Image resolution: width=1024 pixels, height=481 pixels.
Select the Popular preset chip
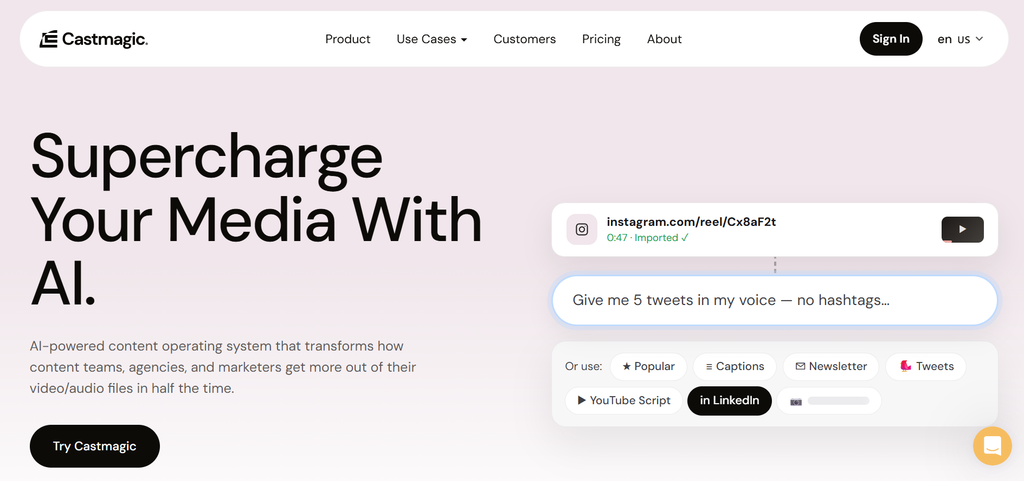(x=648, y=367)
